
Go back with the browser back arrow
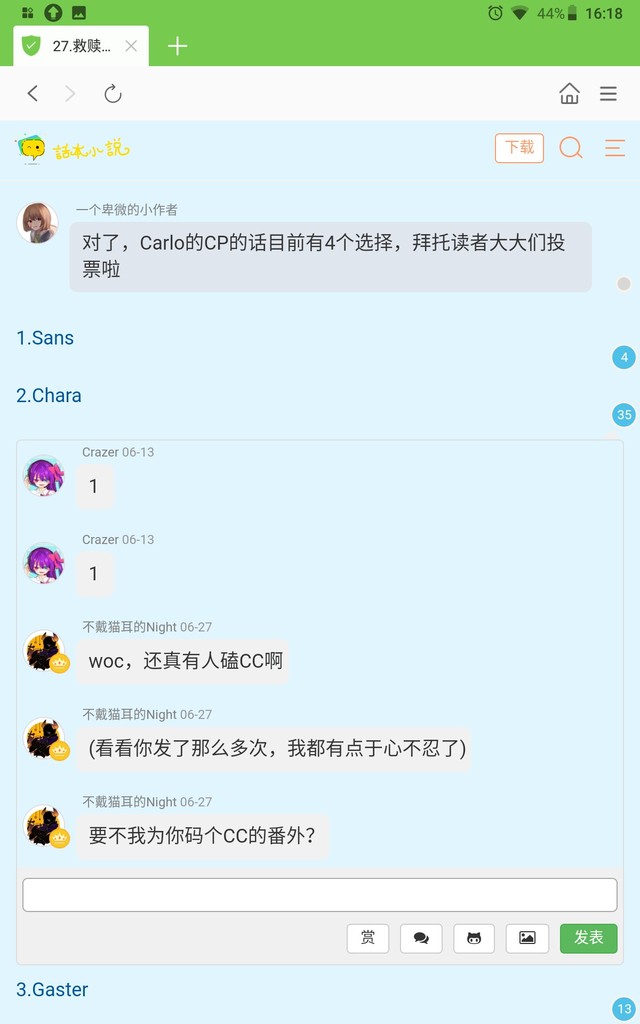point(33,93)
